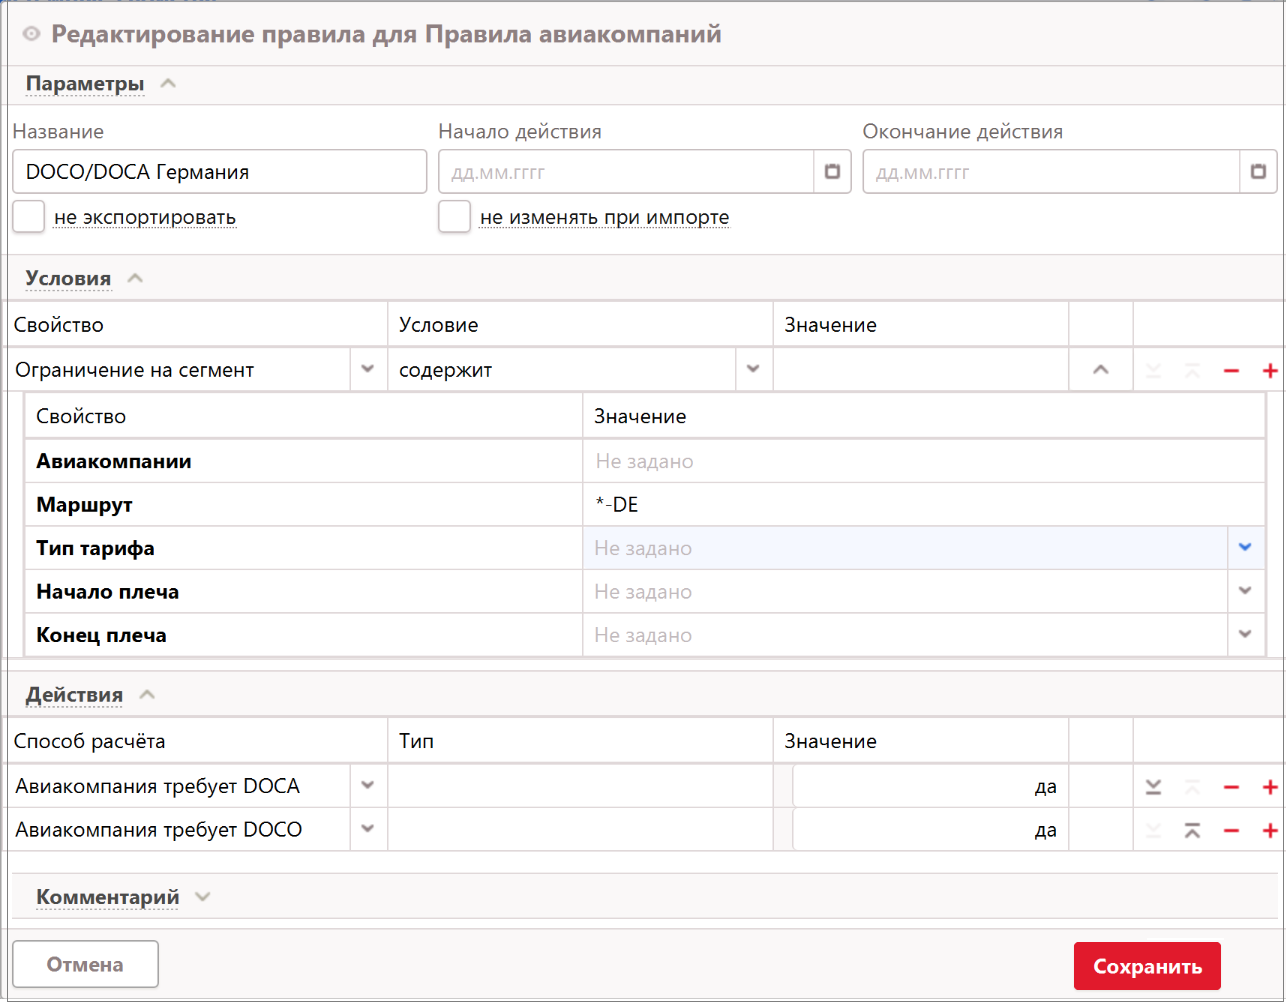Delete the Авиакомпания требует DOCA action row

tap(1231, 788)
